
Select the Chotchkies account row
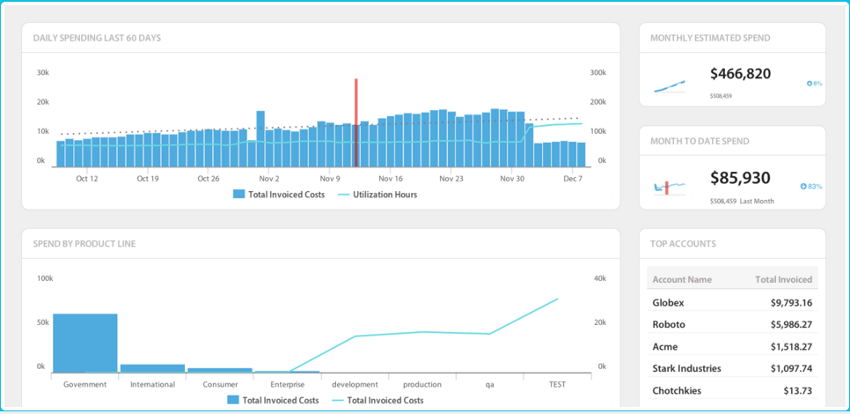coord(732,391)
